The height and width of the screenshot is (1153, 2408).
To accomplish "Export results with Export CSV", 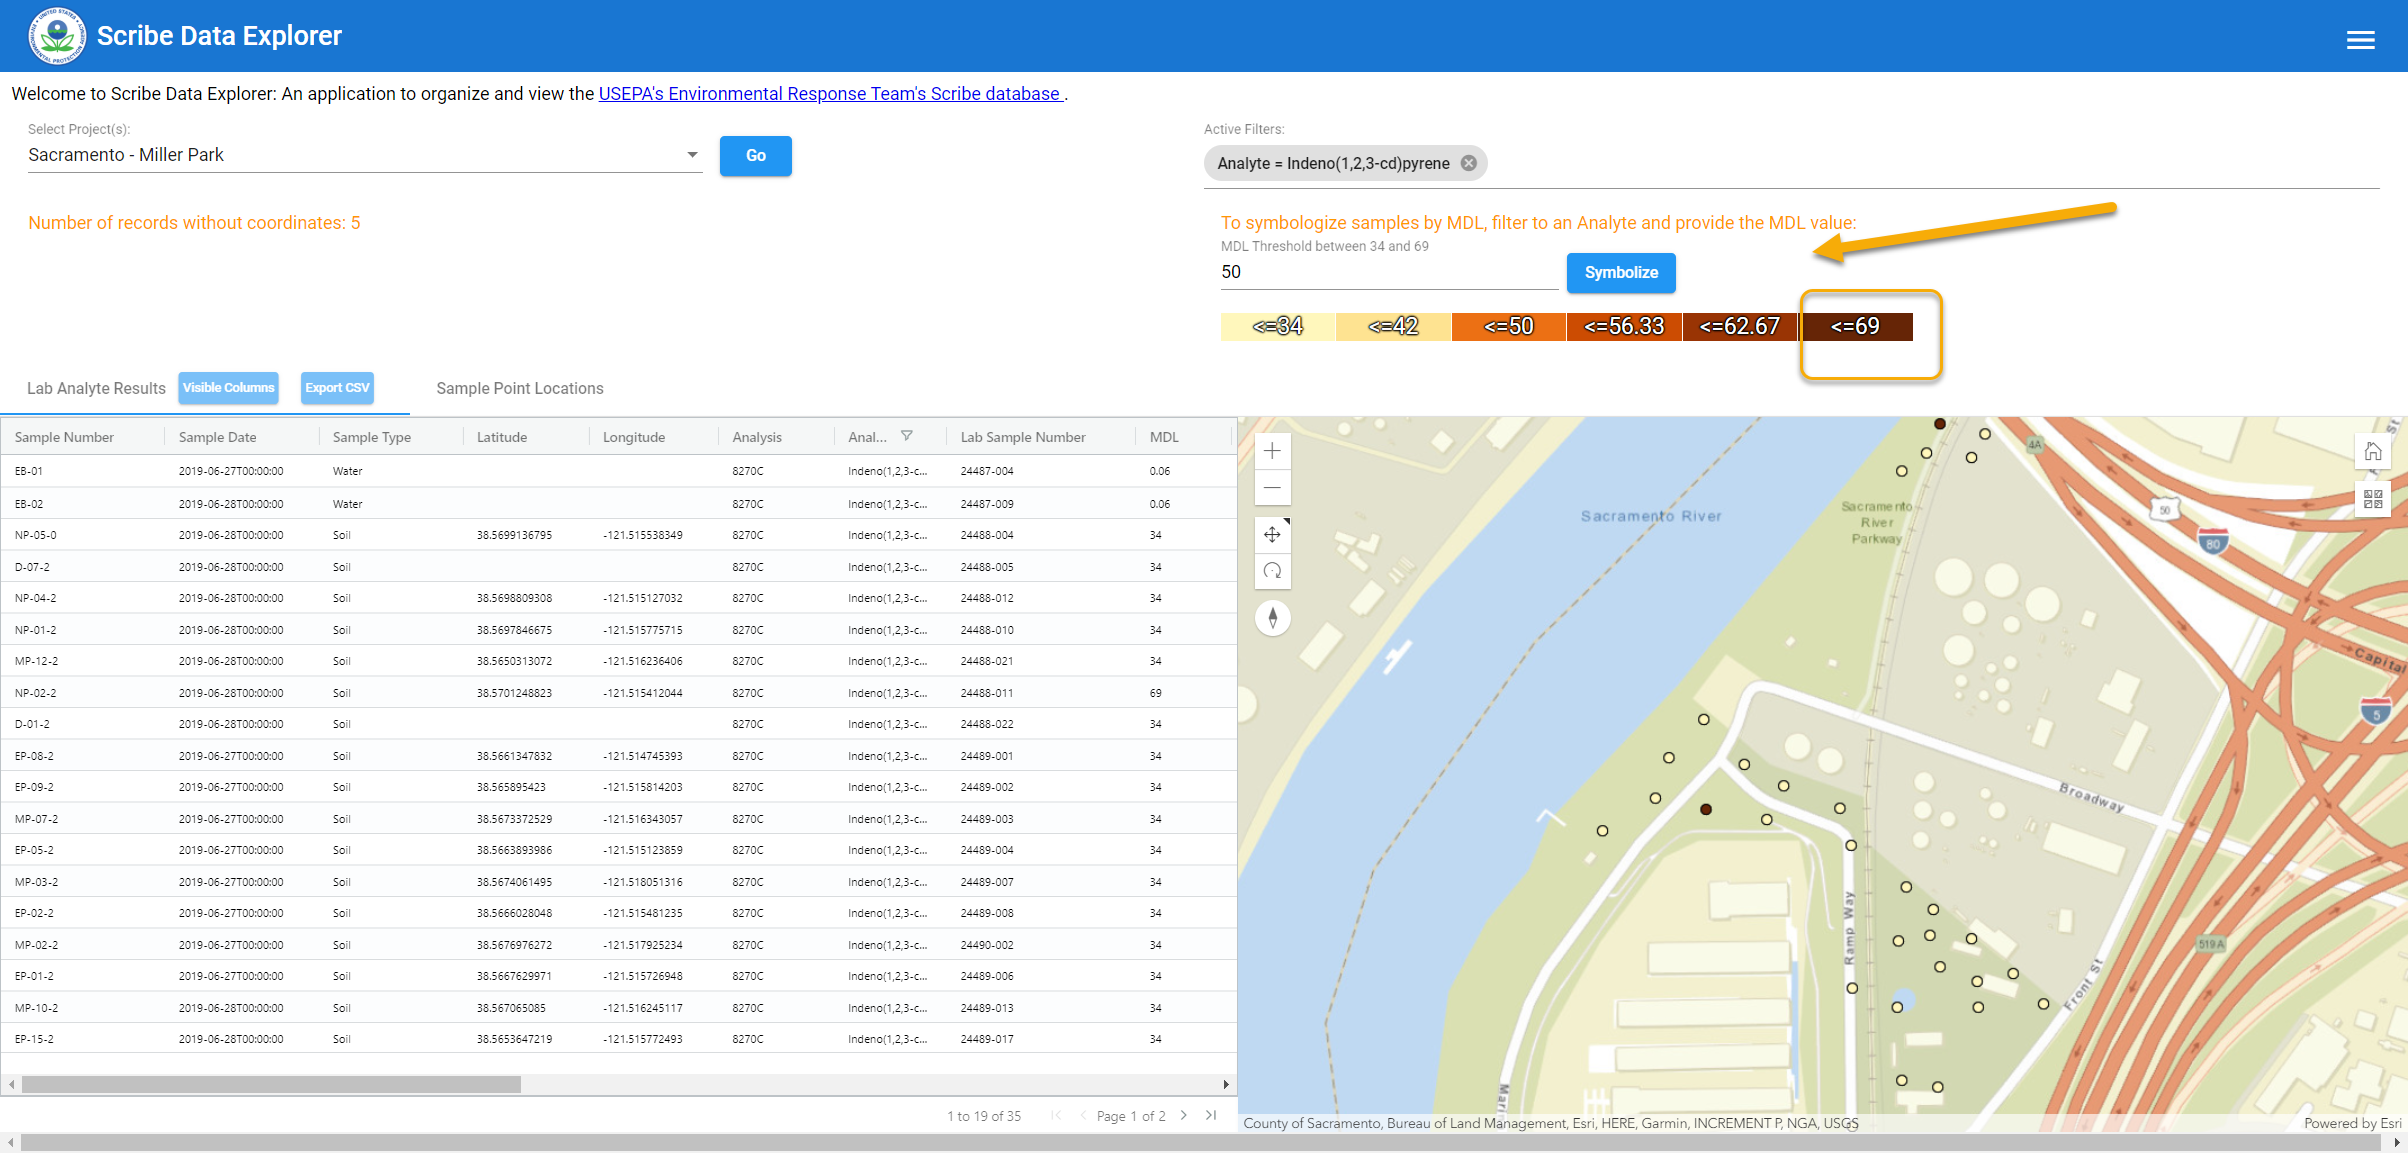I will [337, 388].
